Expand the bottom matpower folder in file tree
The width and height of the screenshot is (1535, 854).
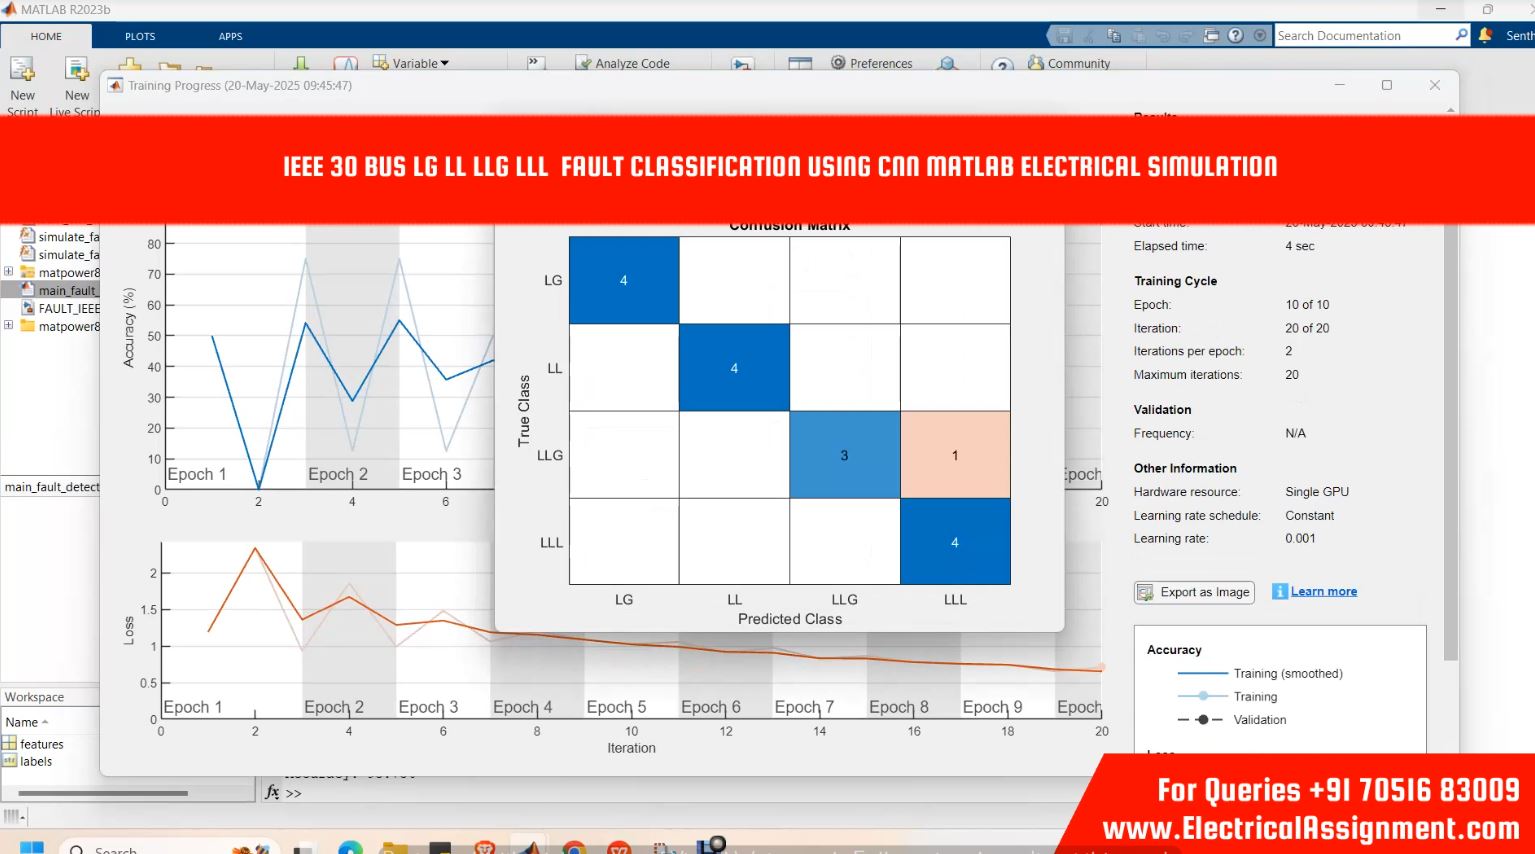(x=9, y=326)
